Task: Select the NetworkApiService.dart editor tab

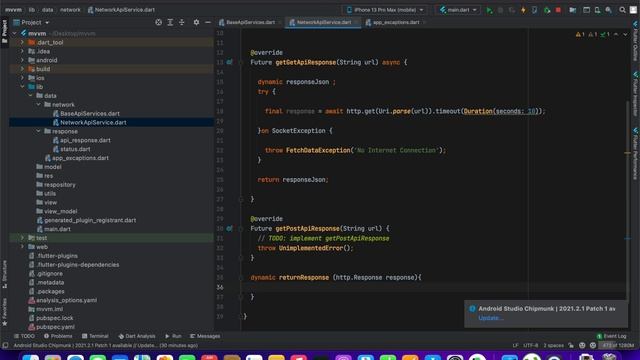Action: pos(324,22)
